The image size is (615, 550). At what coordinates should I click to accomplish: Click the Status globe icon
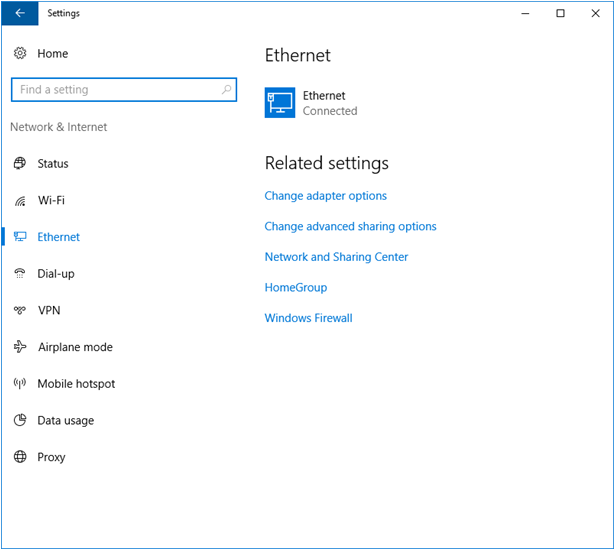20,164
